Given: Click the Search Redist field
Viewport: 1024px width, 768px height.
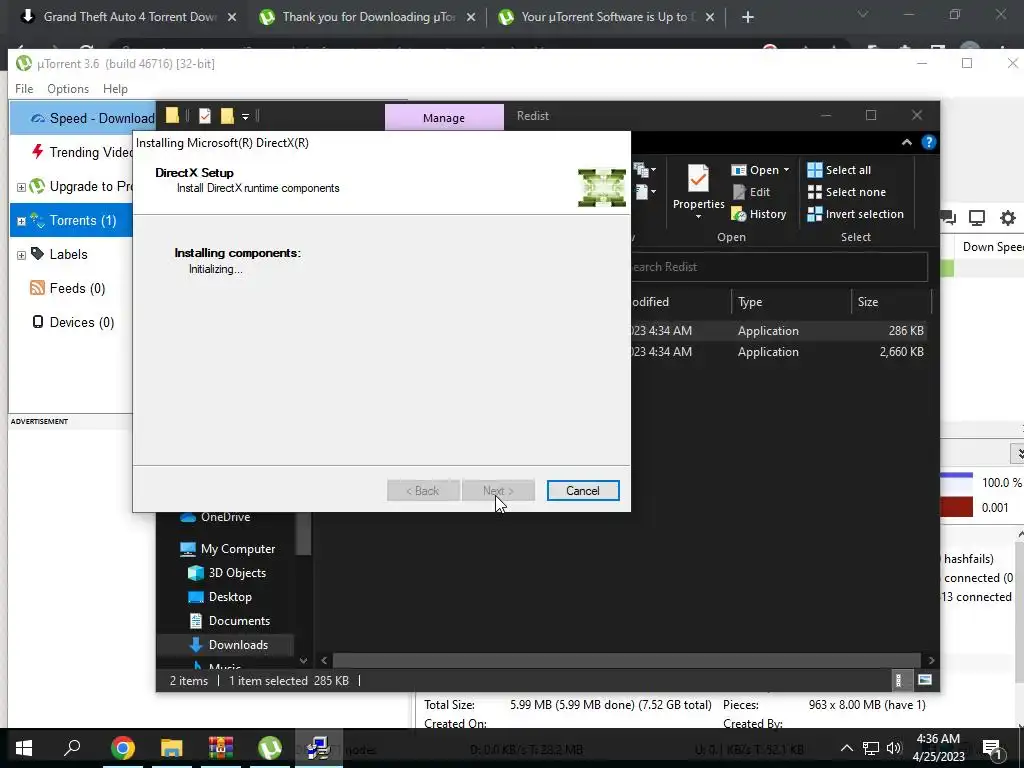Looking at the screenshot, I should point(778,267).
